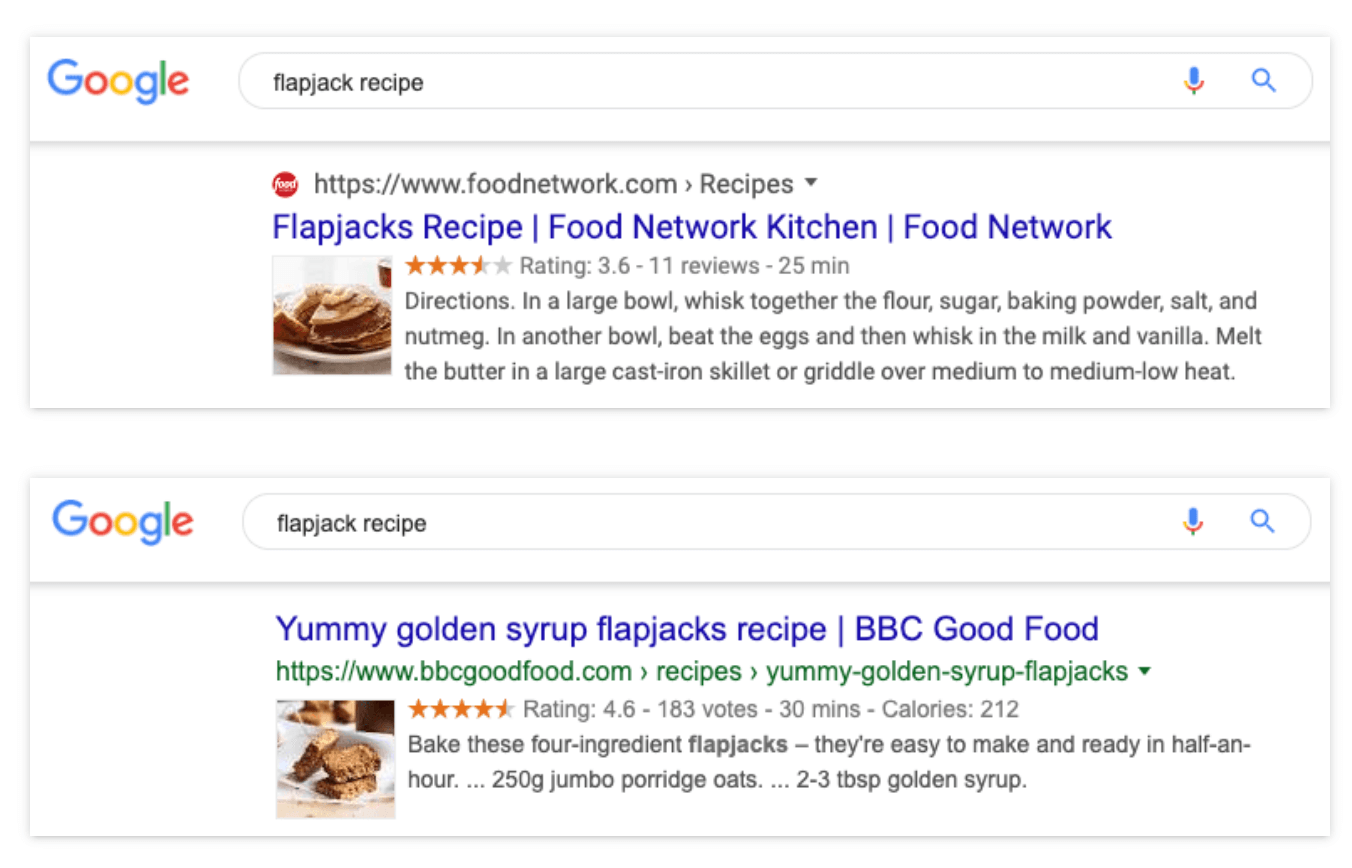Start voice search in the bottom search bar
The height and width of the screenshot is (868, 1352).
click(1192, 521)
